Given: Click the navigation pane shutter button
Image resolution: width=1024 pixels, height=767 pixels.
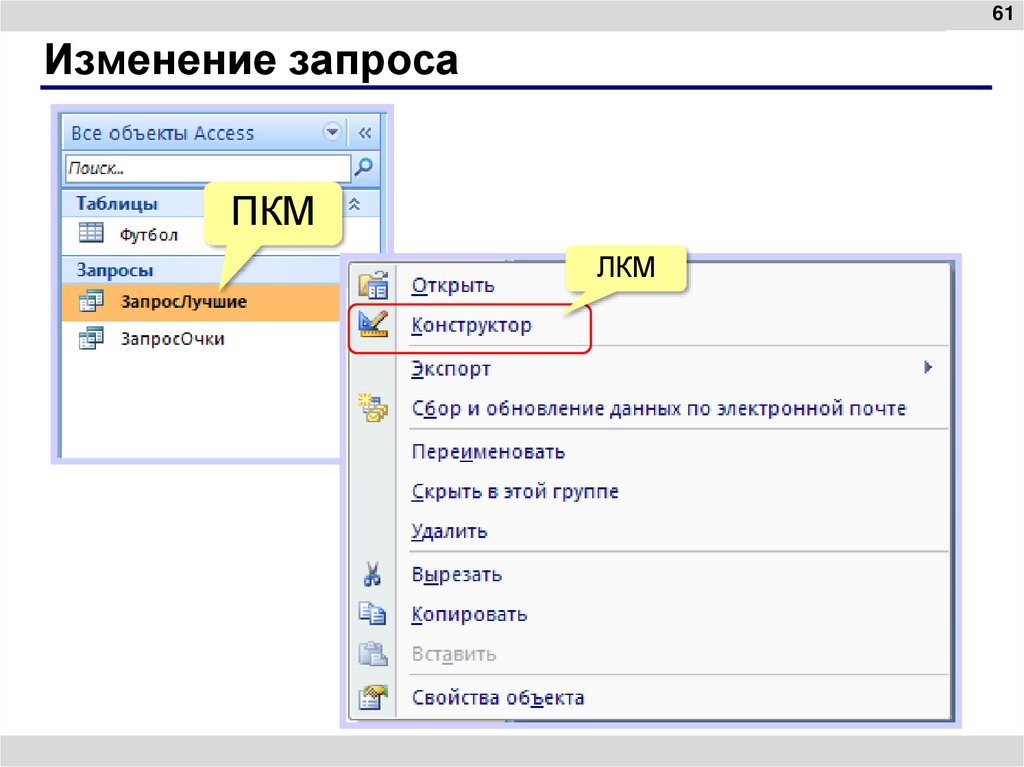Looking at the screenshot, I should coord(366,132).
